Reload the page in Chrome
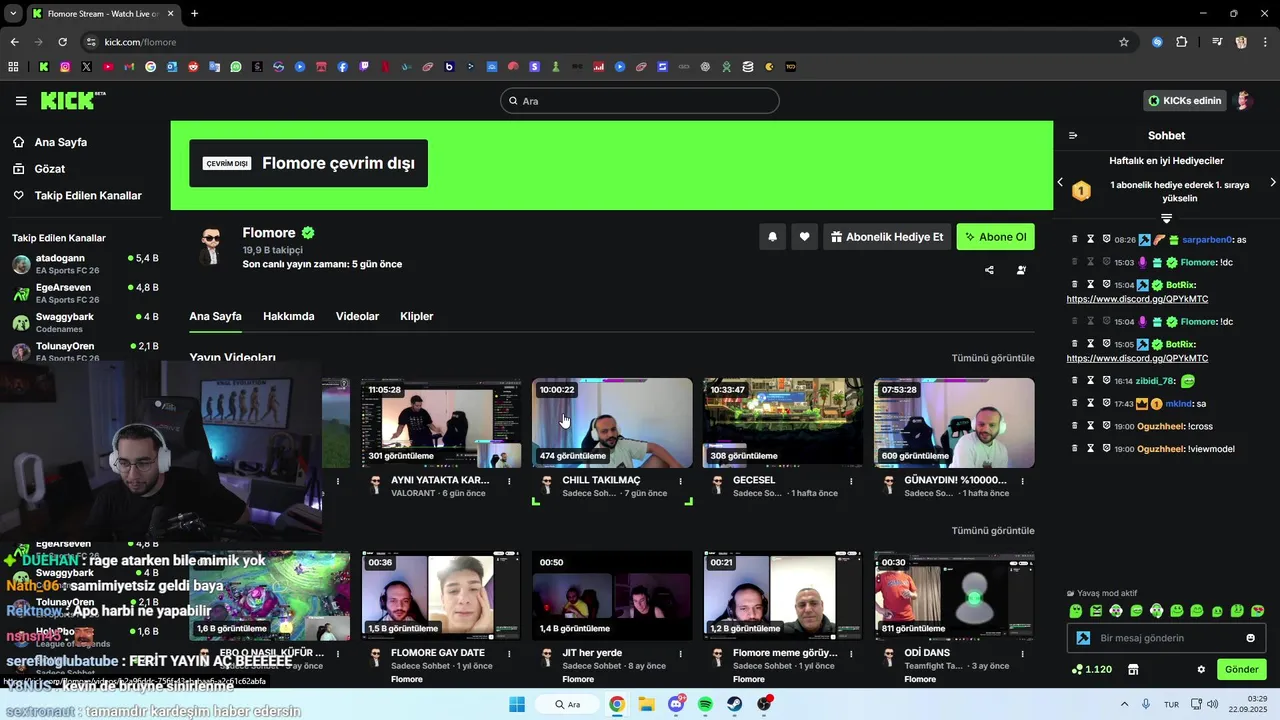The width and height of the screenshot is (1280, 720). (62, 42)
